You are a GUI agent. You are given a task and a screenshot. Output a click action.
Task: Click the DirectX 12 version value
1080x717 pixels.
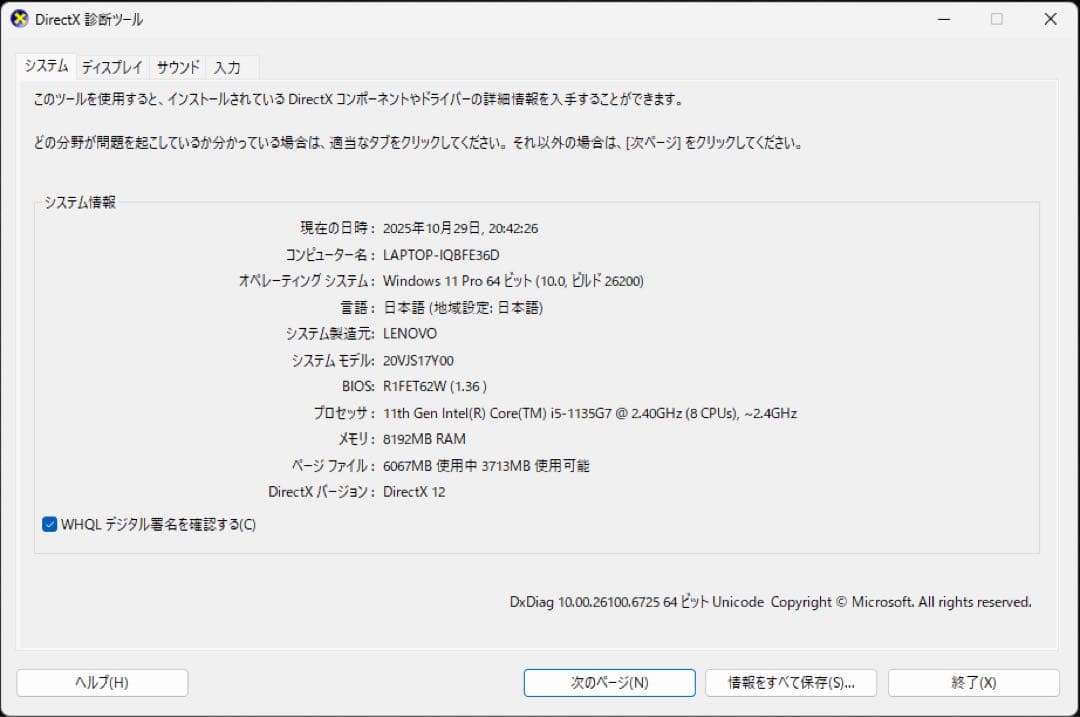pos(415,491)
